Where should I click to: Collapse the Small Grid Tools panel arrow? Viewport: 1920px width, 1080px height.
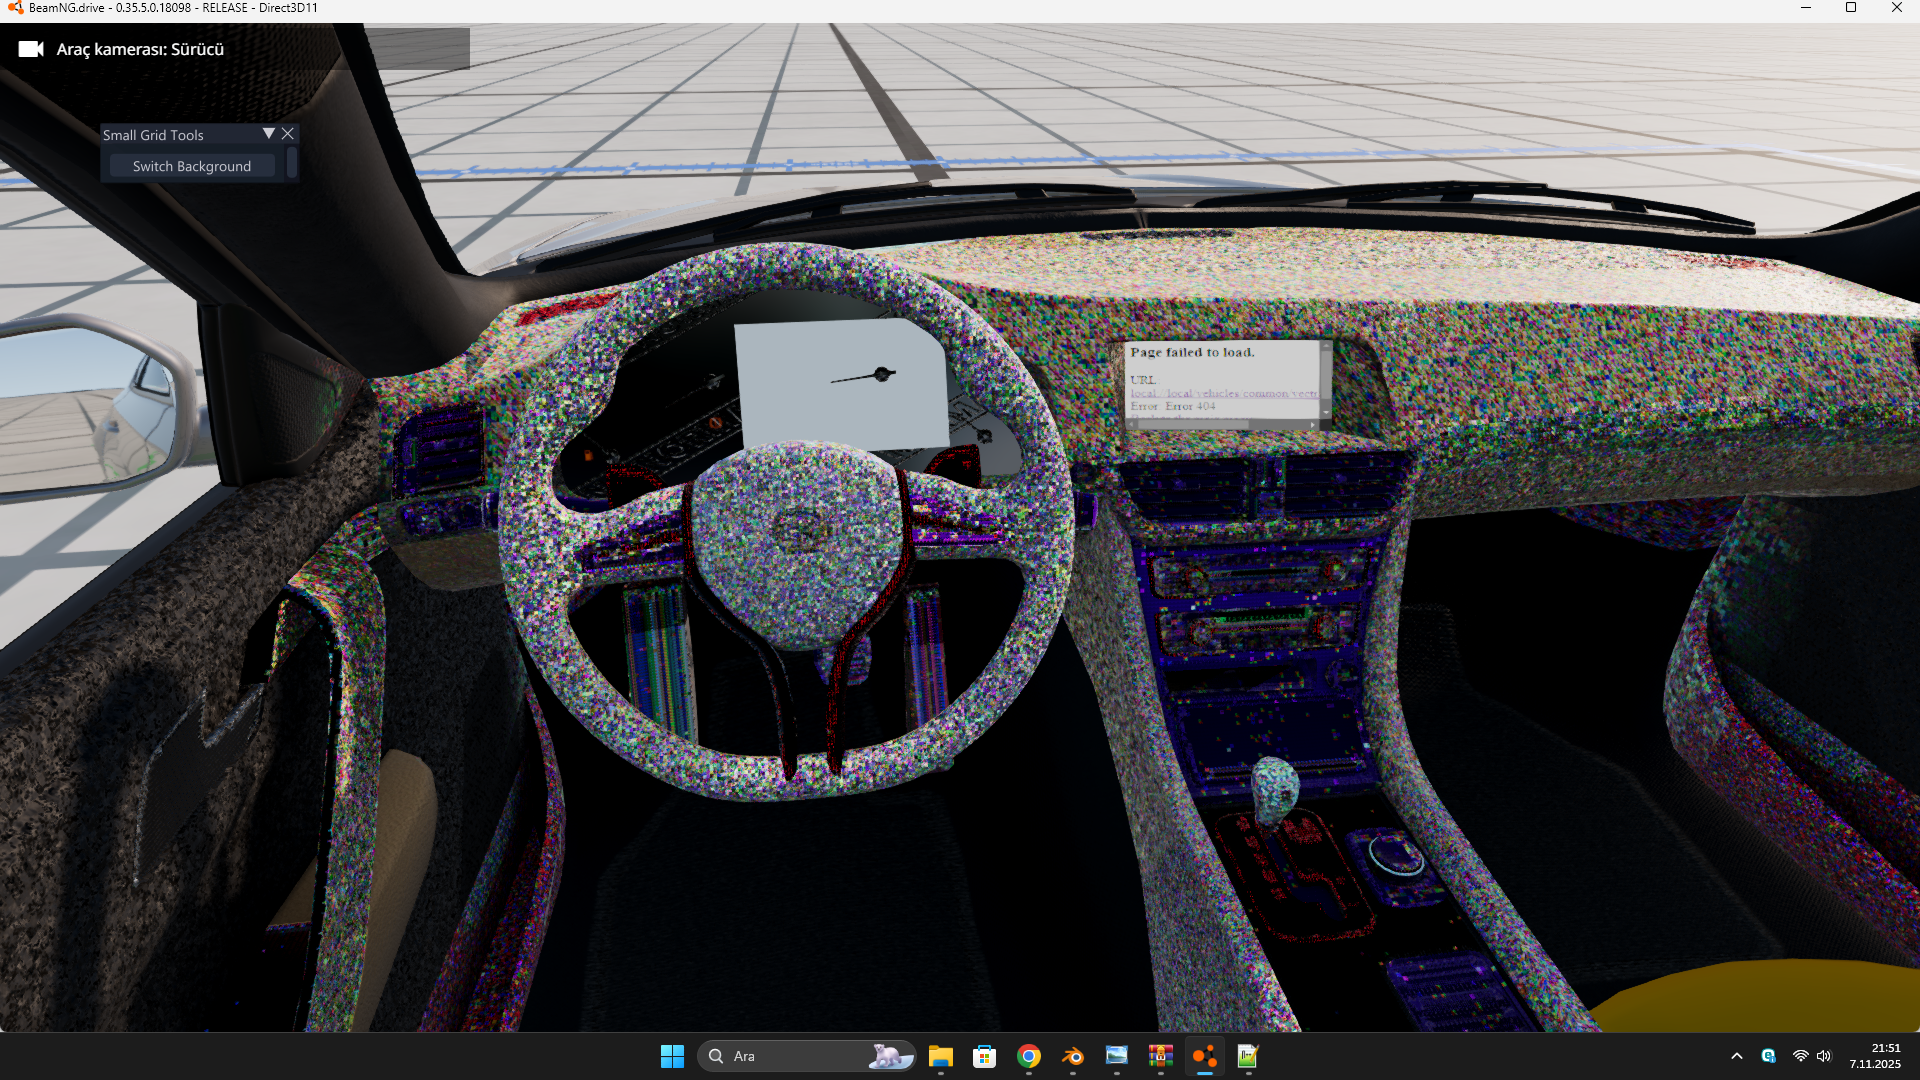pos(268,134)
